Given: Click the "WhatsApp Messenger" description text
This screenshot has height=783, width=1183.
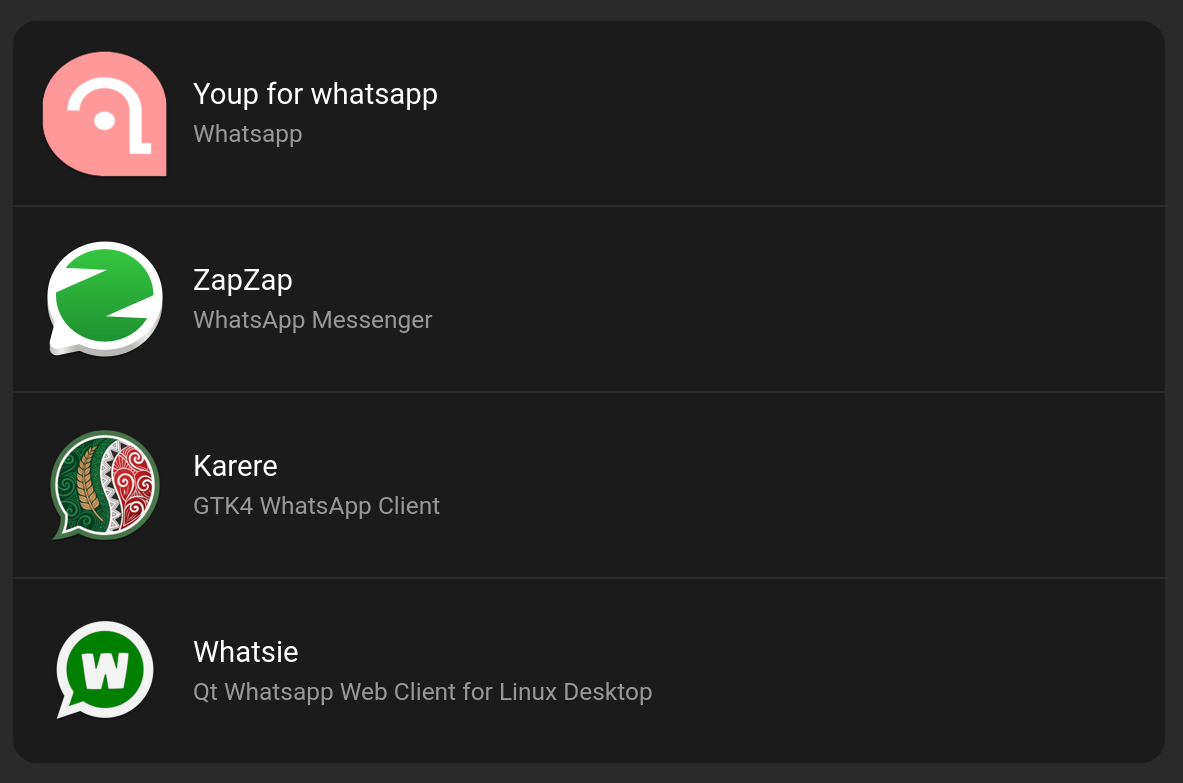Looking at the screenshot, I should coord(312,320).
